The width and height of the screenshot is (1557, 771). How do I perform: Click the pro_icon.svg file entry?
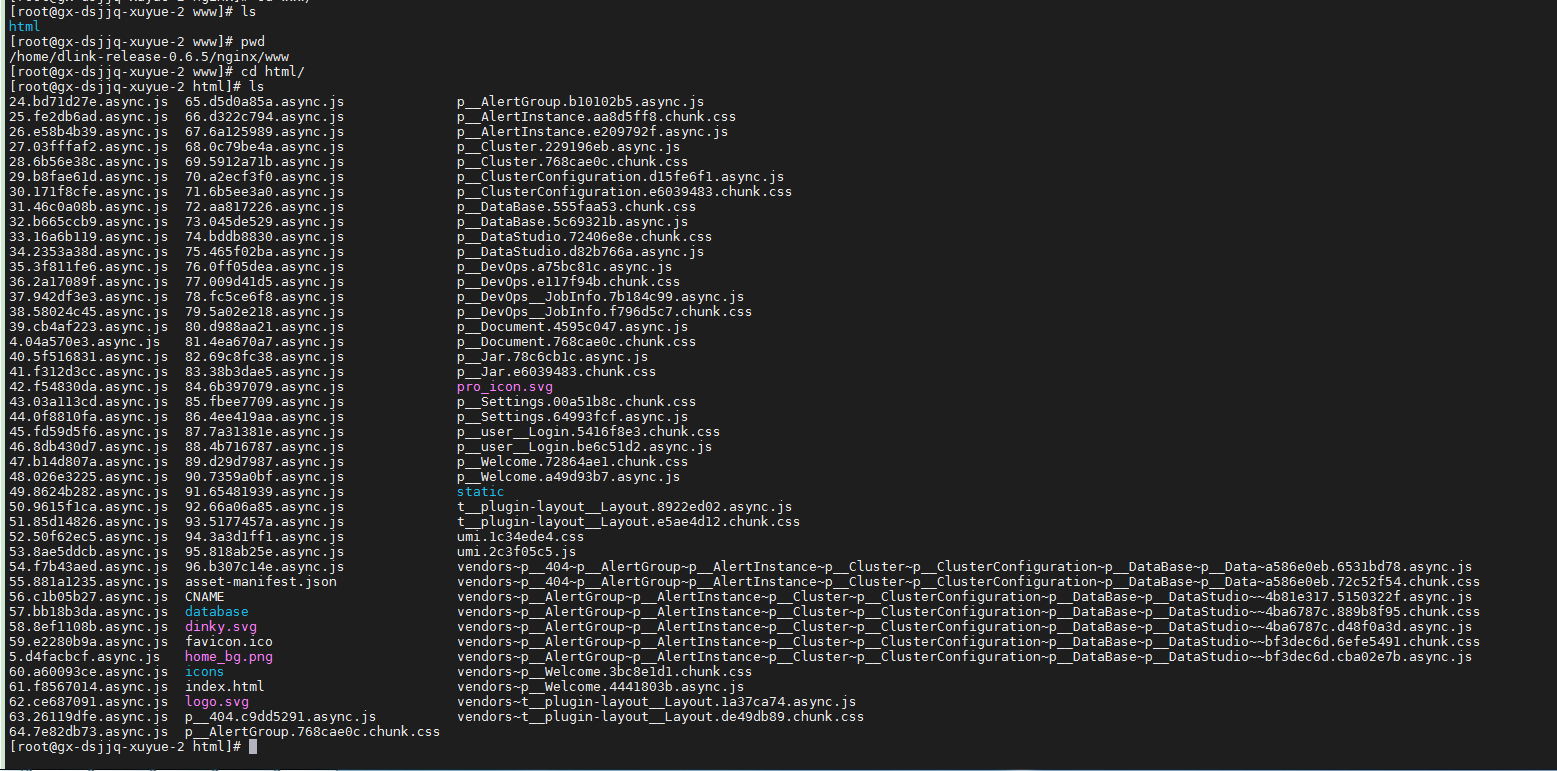[x=504, y=387]
